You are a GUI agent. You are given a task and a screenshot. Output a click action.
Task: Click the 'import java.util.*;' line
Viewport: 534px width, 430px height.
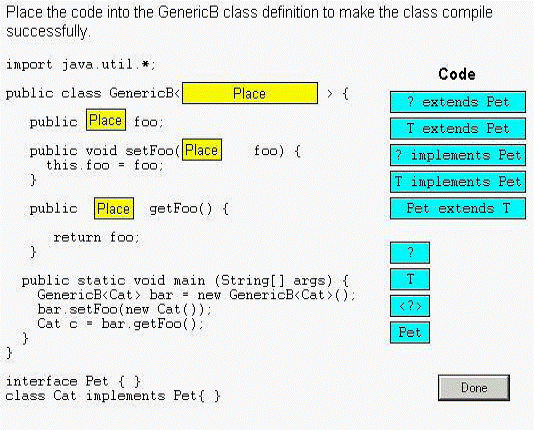click(81, 64)
